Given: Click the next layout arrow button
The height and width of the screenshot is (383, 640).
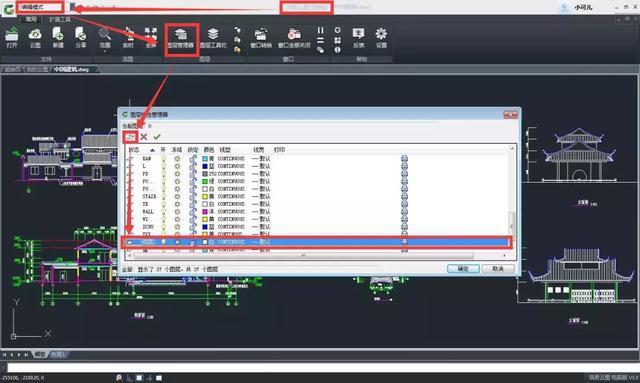Looking at the screenshot, I should 19,355.
